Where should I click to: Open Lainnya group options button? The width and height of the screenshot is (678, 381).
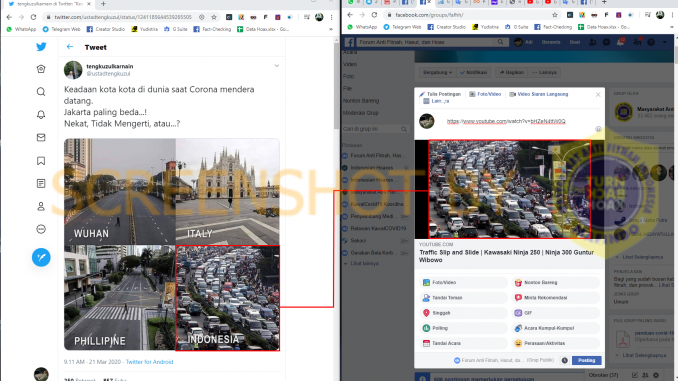544,73
